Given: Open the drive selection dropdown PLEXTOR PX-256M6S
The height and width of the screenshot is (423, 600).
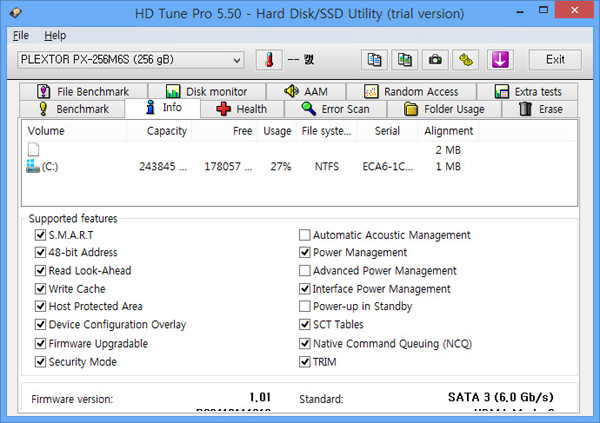Looking at the screenshot, I should [130, 60].
